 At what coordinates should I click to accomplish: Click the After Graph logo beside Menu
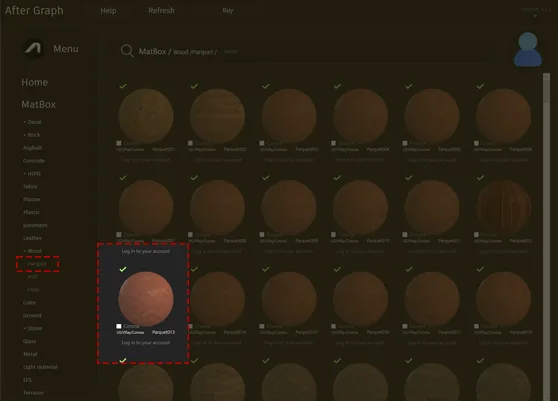[x=33, y=48]
